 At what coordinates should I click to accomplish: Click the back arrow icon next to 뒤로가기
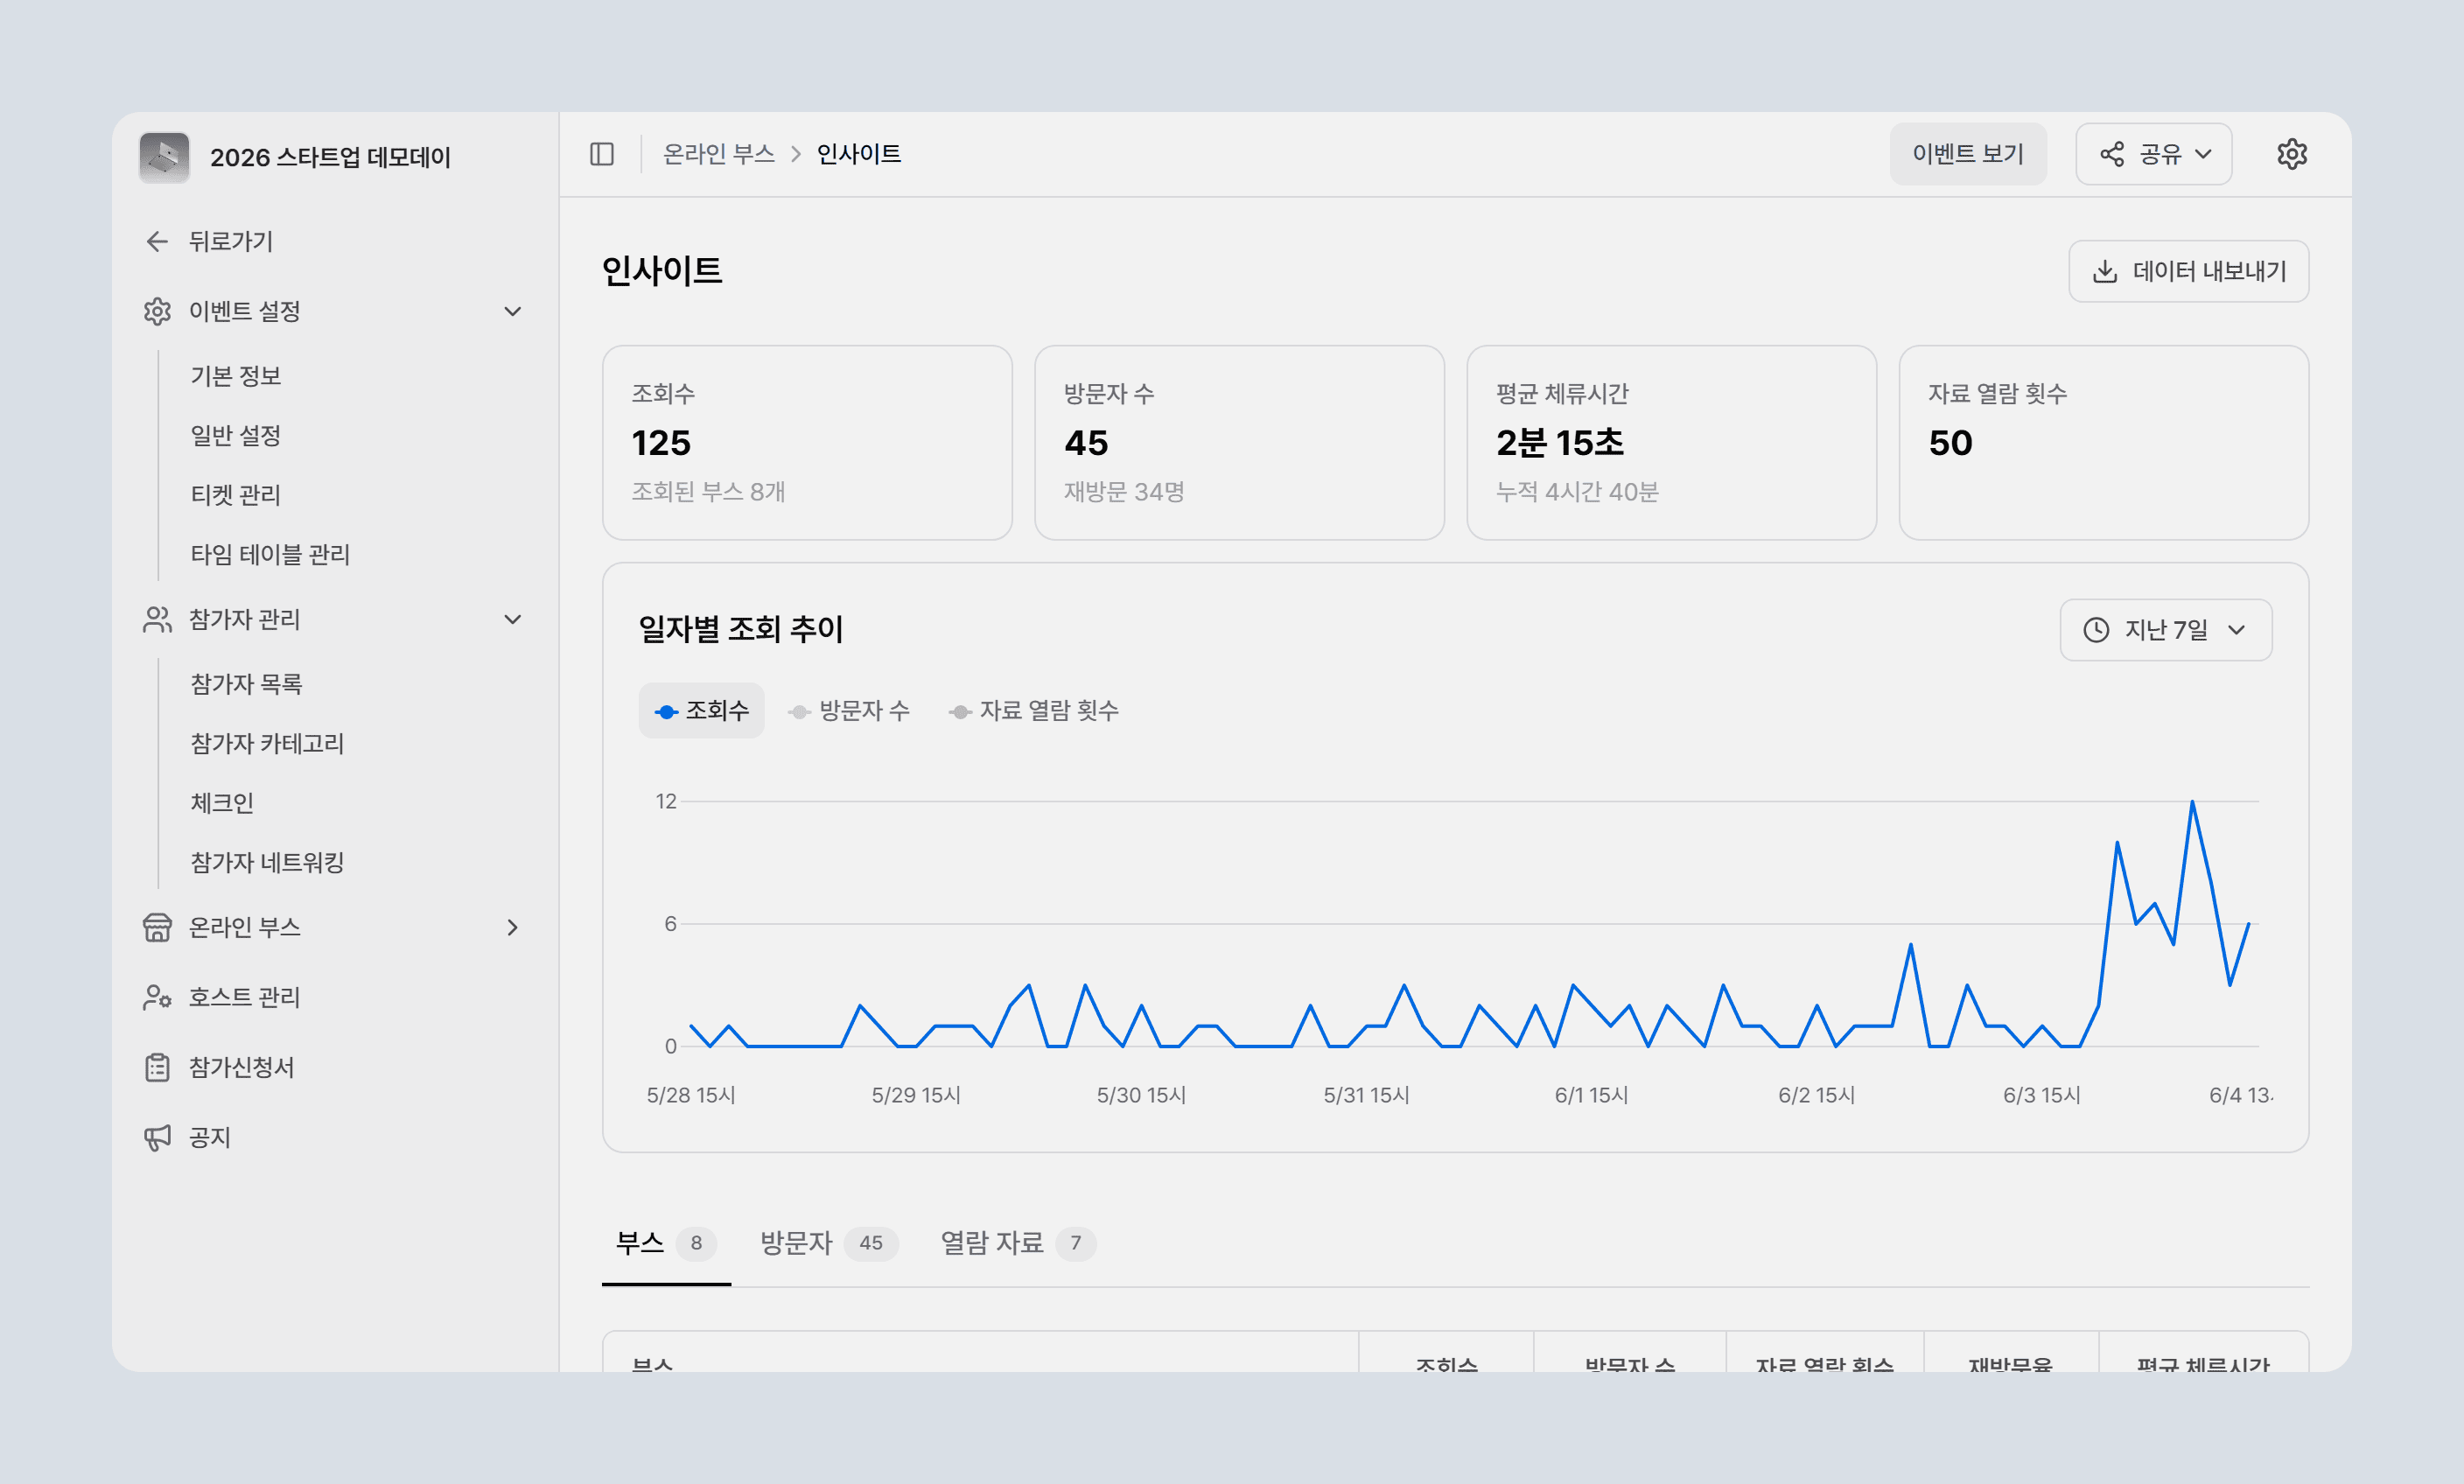pyautogui.click(x=157, y=241)
